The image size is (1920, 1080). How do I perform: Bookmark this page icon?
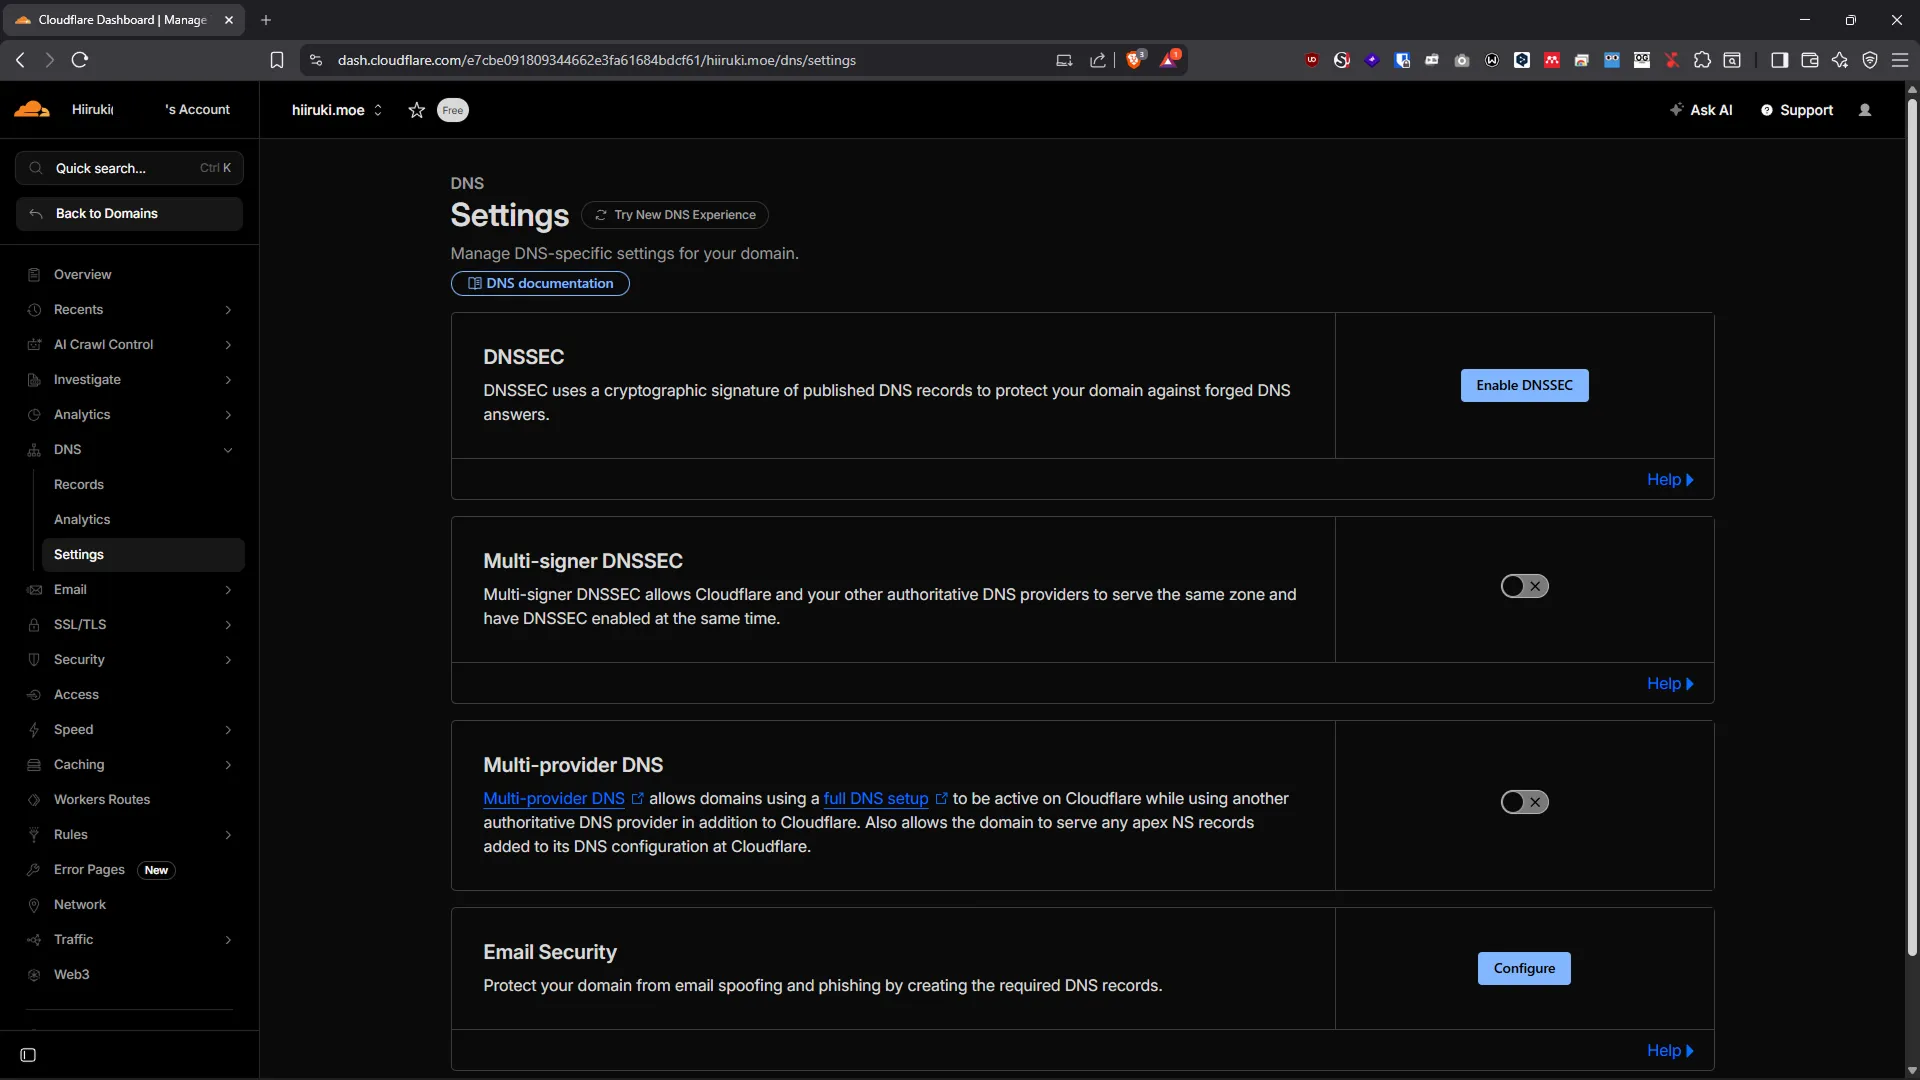point(277,60)
